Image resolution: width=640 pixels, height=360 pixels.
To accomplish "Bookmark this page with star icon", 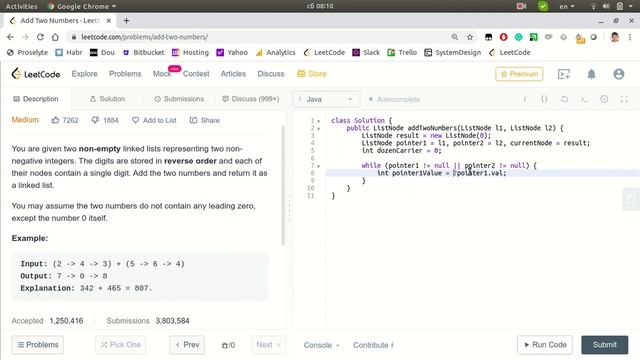I will (470, 37).
